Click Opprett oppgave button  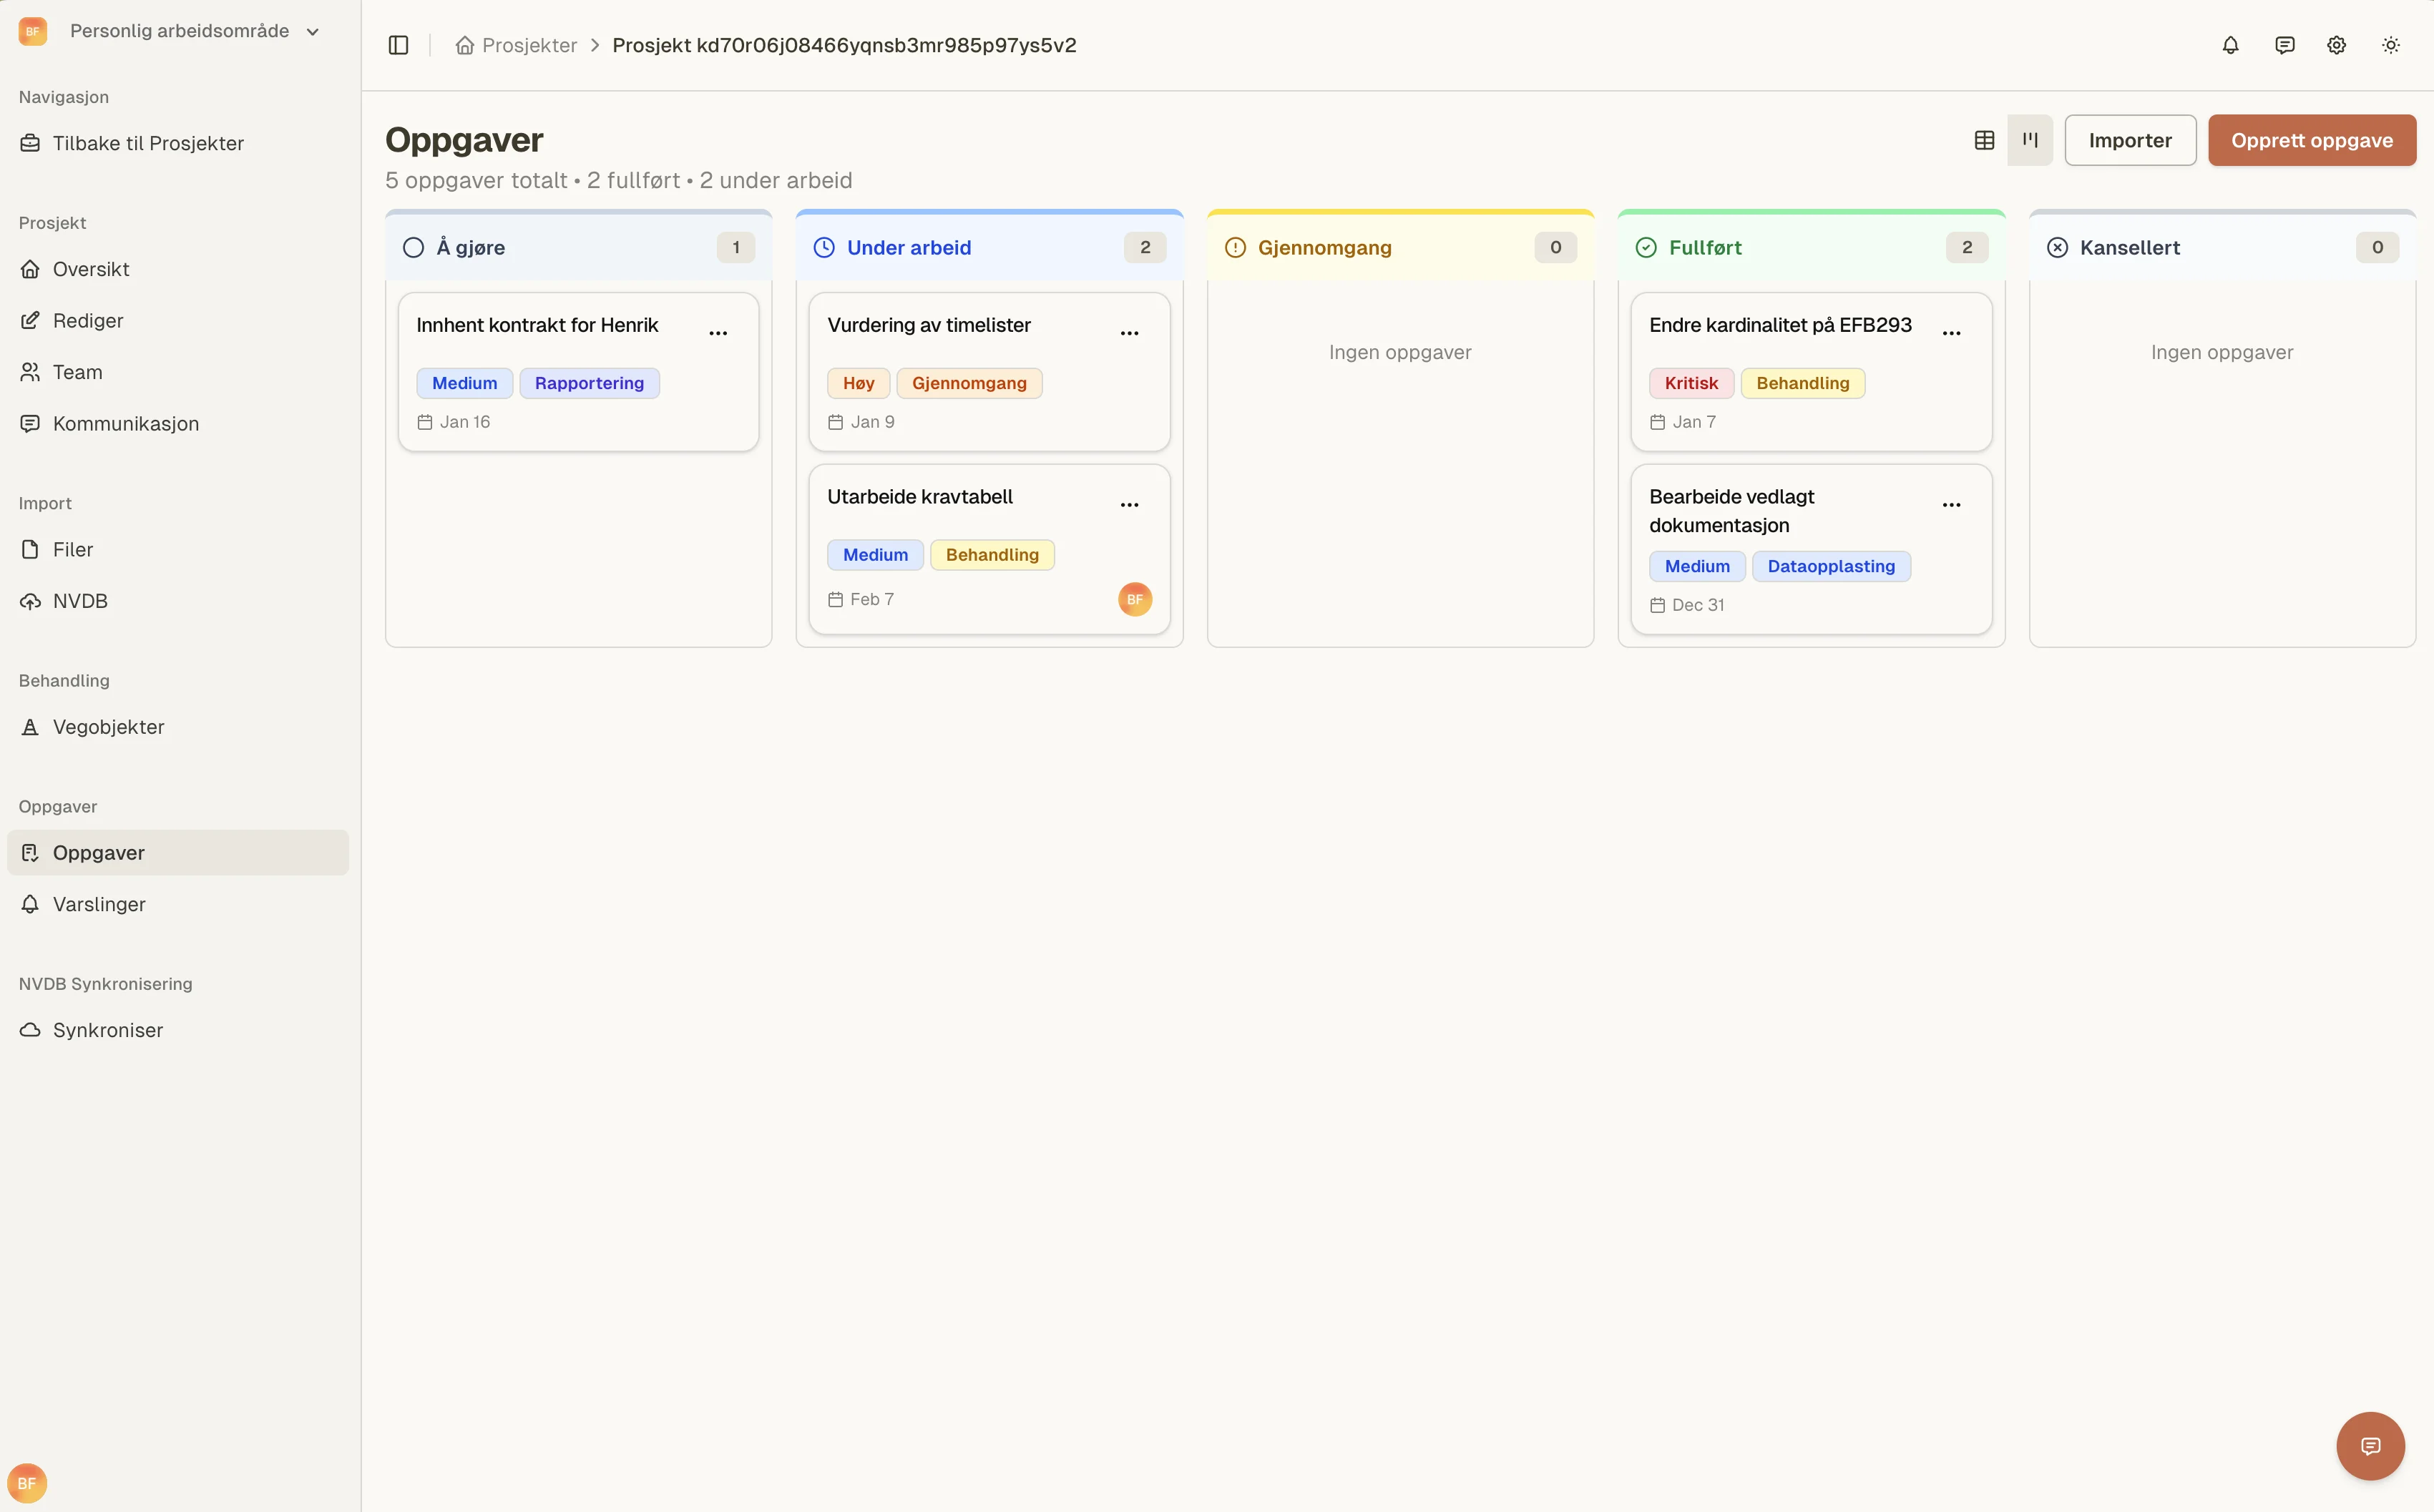(2311, 140)
